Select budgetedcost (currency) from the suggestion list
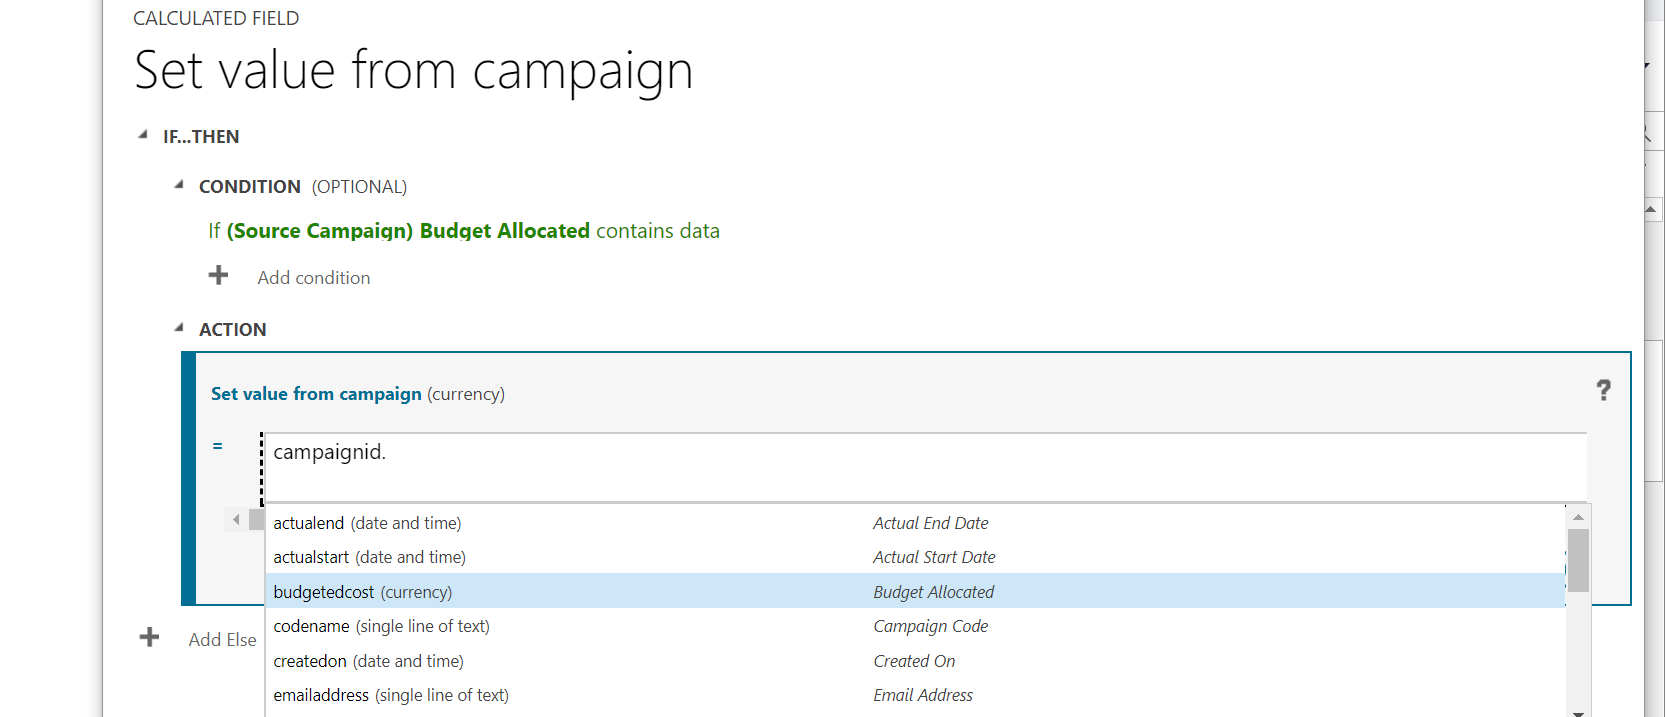The image size is (1666, 717). pos(362,592)
